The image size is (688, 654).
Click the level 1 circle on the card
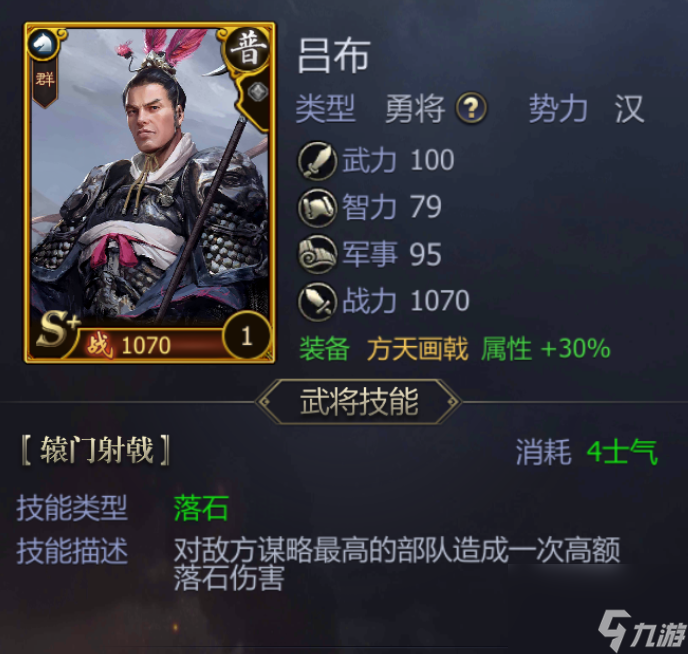(247, 336)
